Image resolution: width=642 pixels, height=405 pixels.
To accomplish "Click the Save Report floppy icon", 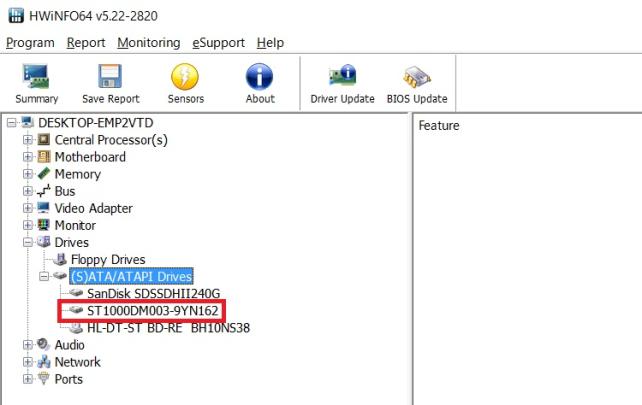I will click(x=110, y=77).
